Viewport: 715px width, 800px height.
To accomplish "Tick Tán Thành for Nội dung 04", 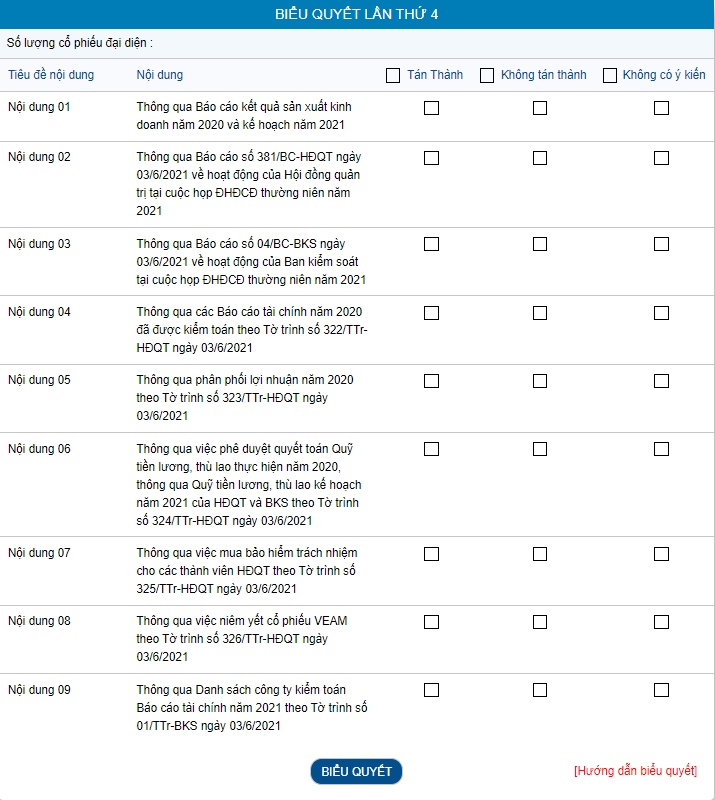I will (x=431, y=313).
